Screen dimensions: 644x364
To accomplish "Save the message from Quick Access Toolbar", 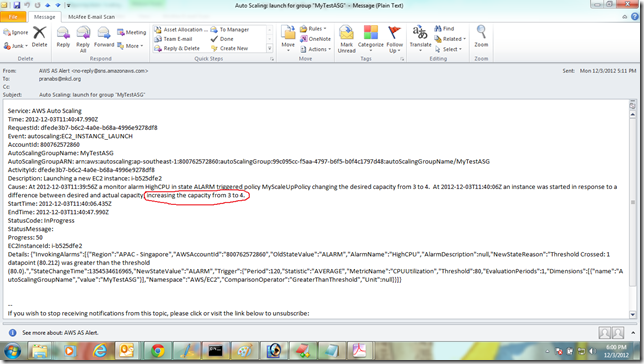I will coord(17,5).
